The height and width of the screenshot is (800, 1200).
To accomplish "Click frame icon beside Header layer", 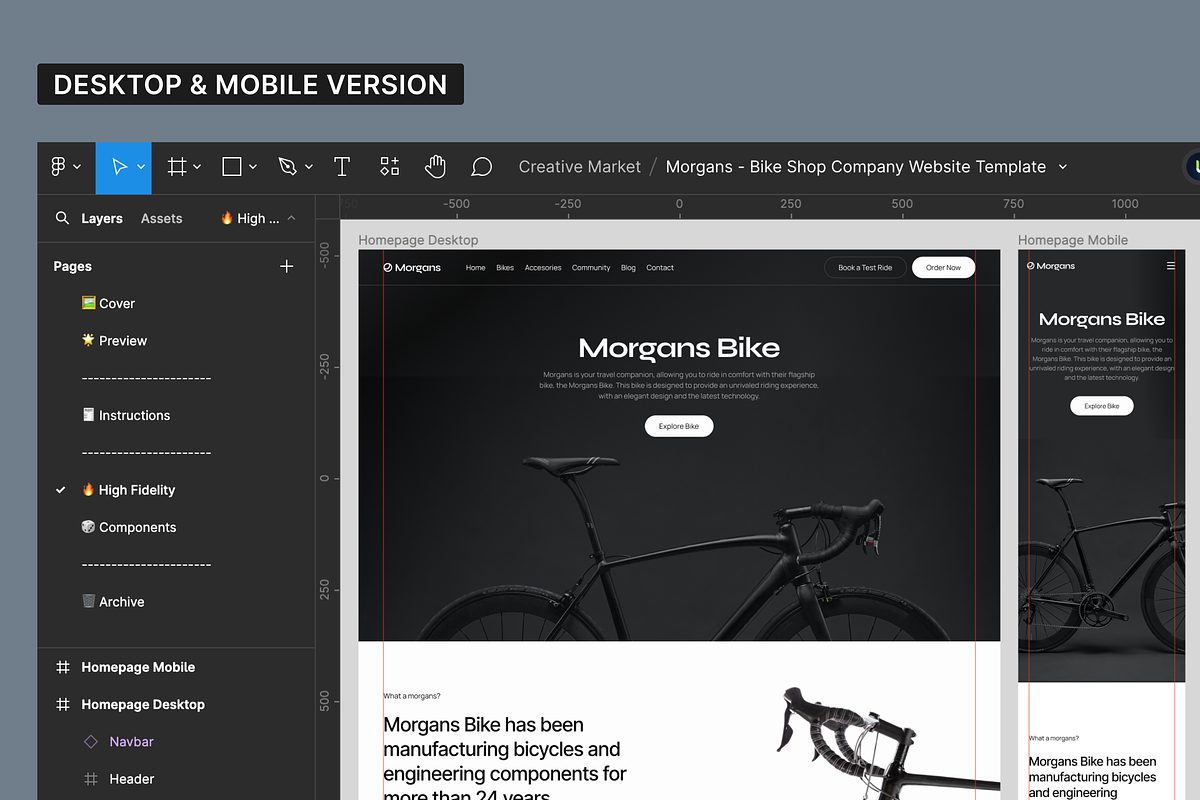I will tap(91, 778).
